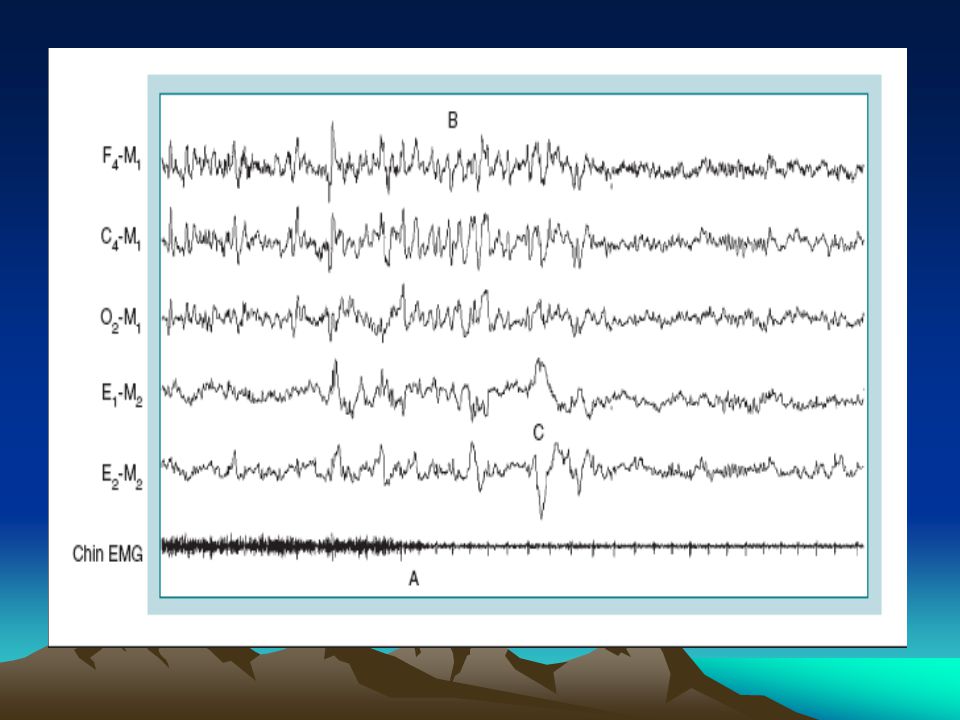This screenshot has height=720, width=960.
Task: Select the F4-M1 channel label
Action: click(x=121, y=158)
